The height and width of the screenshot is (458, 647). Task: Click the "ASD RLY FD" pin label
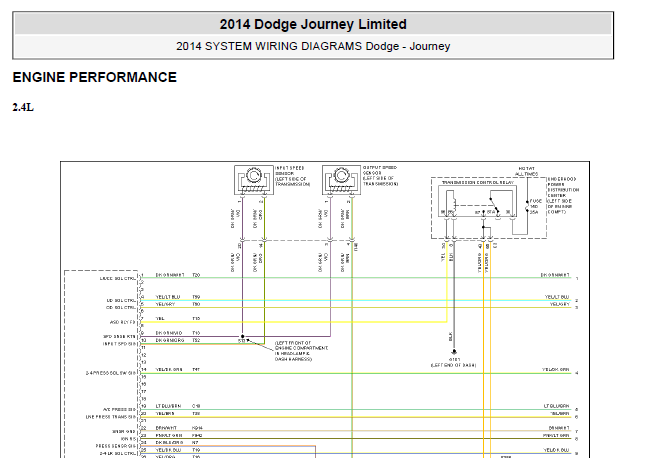[x=123, y=322]
